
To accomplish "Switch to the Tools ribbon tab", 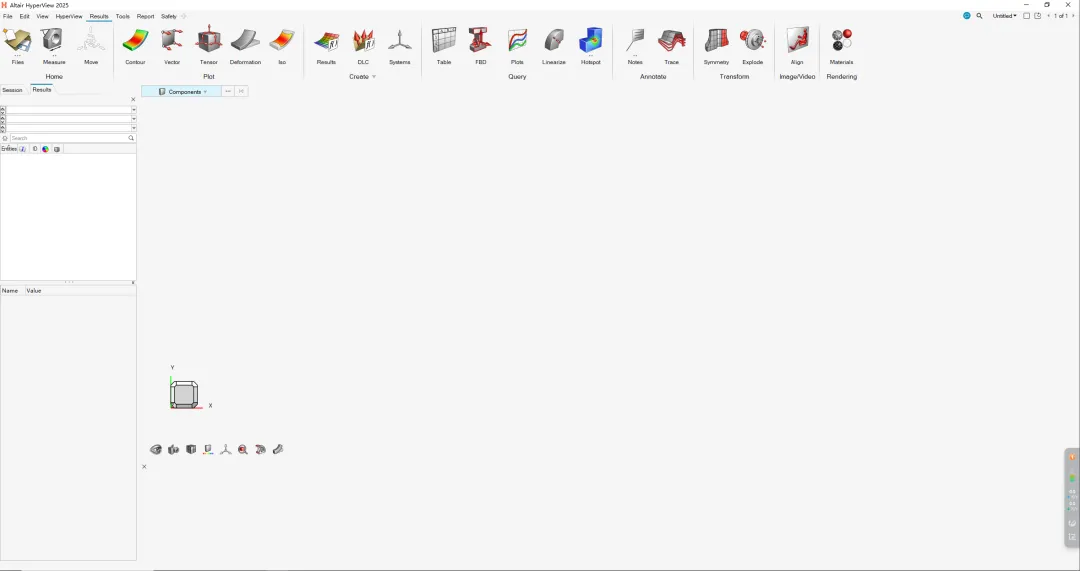I will point(123,16).
